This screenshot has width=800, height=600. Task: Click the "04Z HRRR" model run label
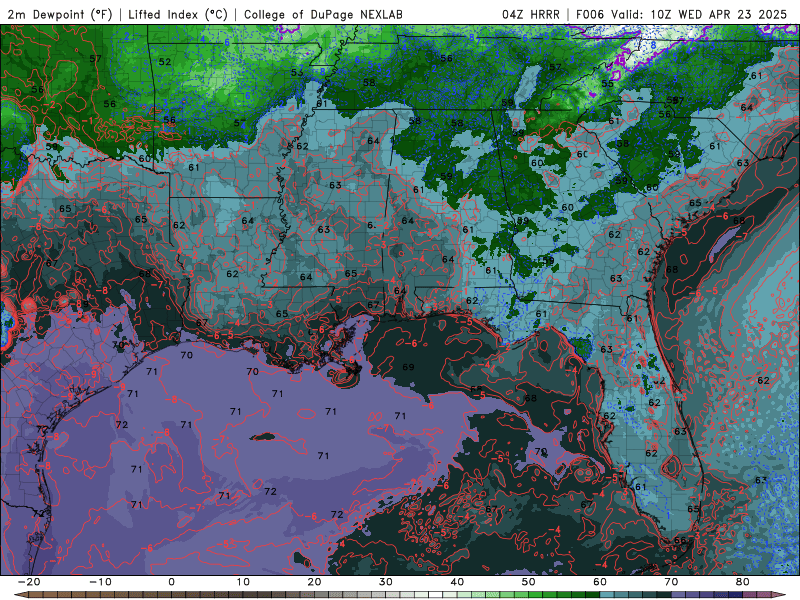tap(531, 14)
